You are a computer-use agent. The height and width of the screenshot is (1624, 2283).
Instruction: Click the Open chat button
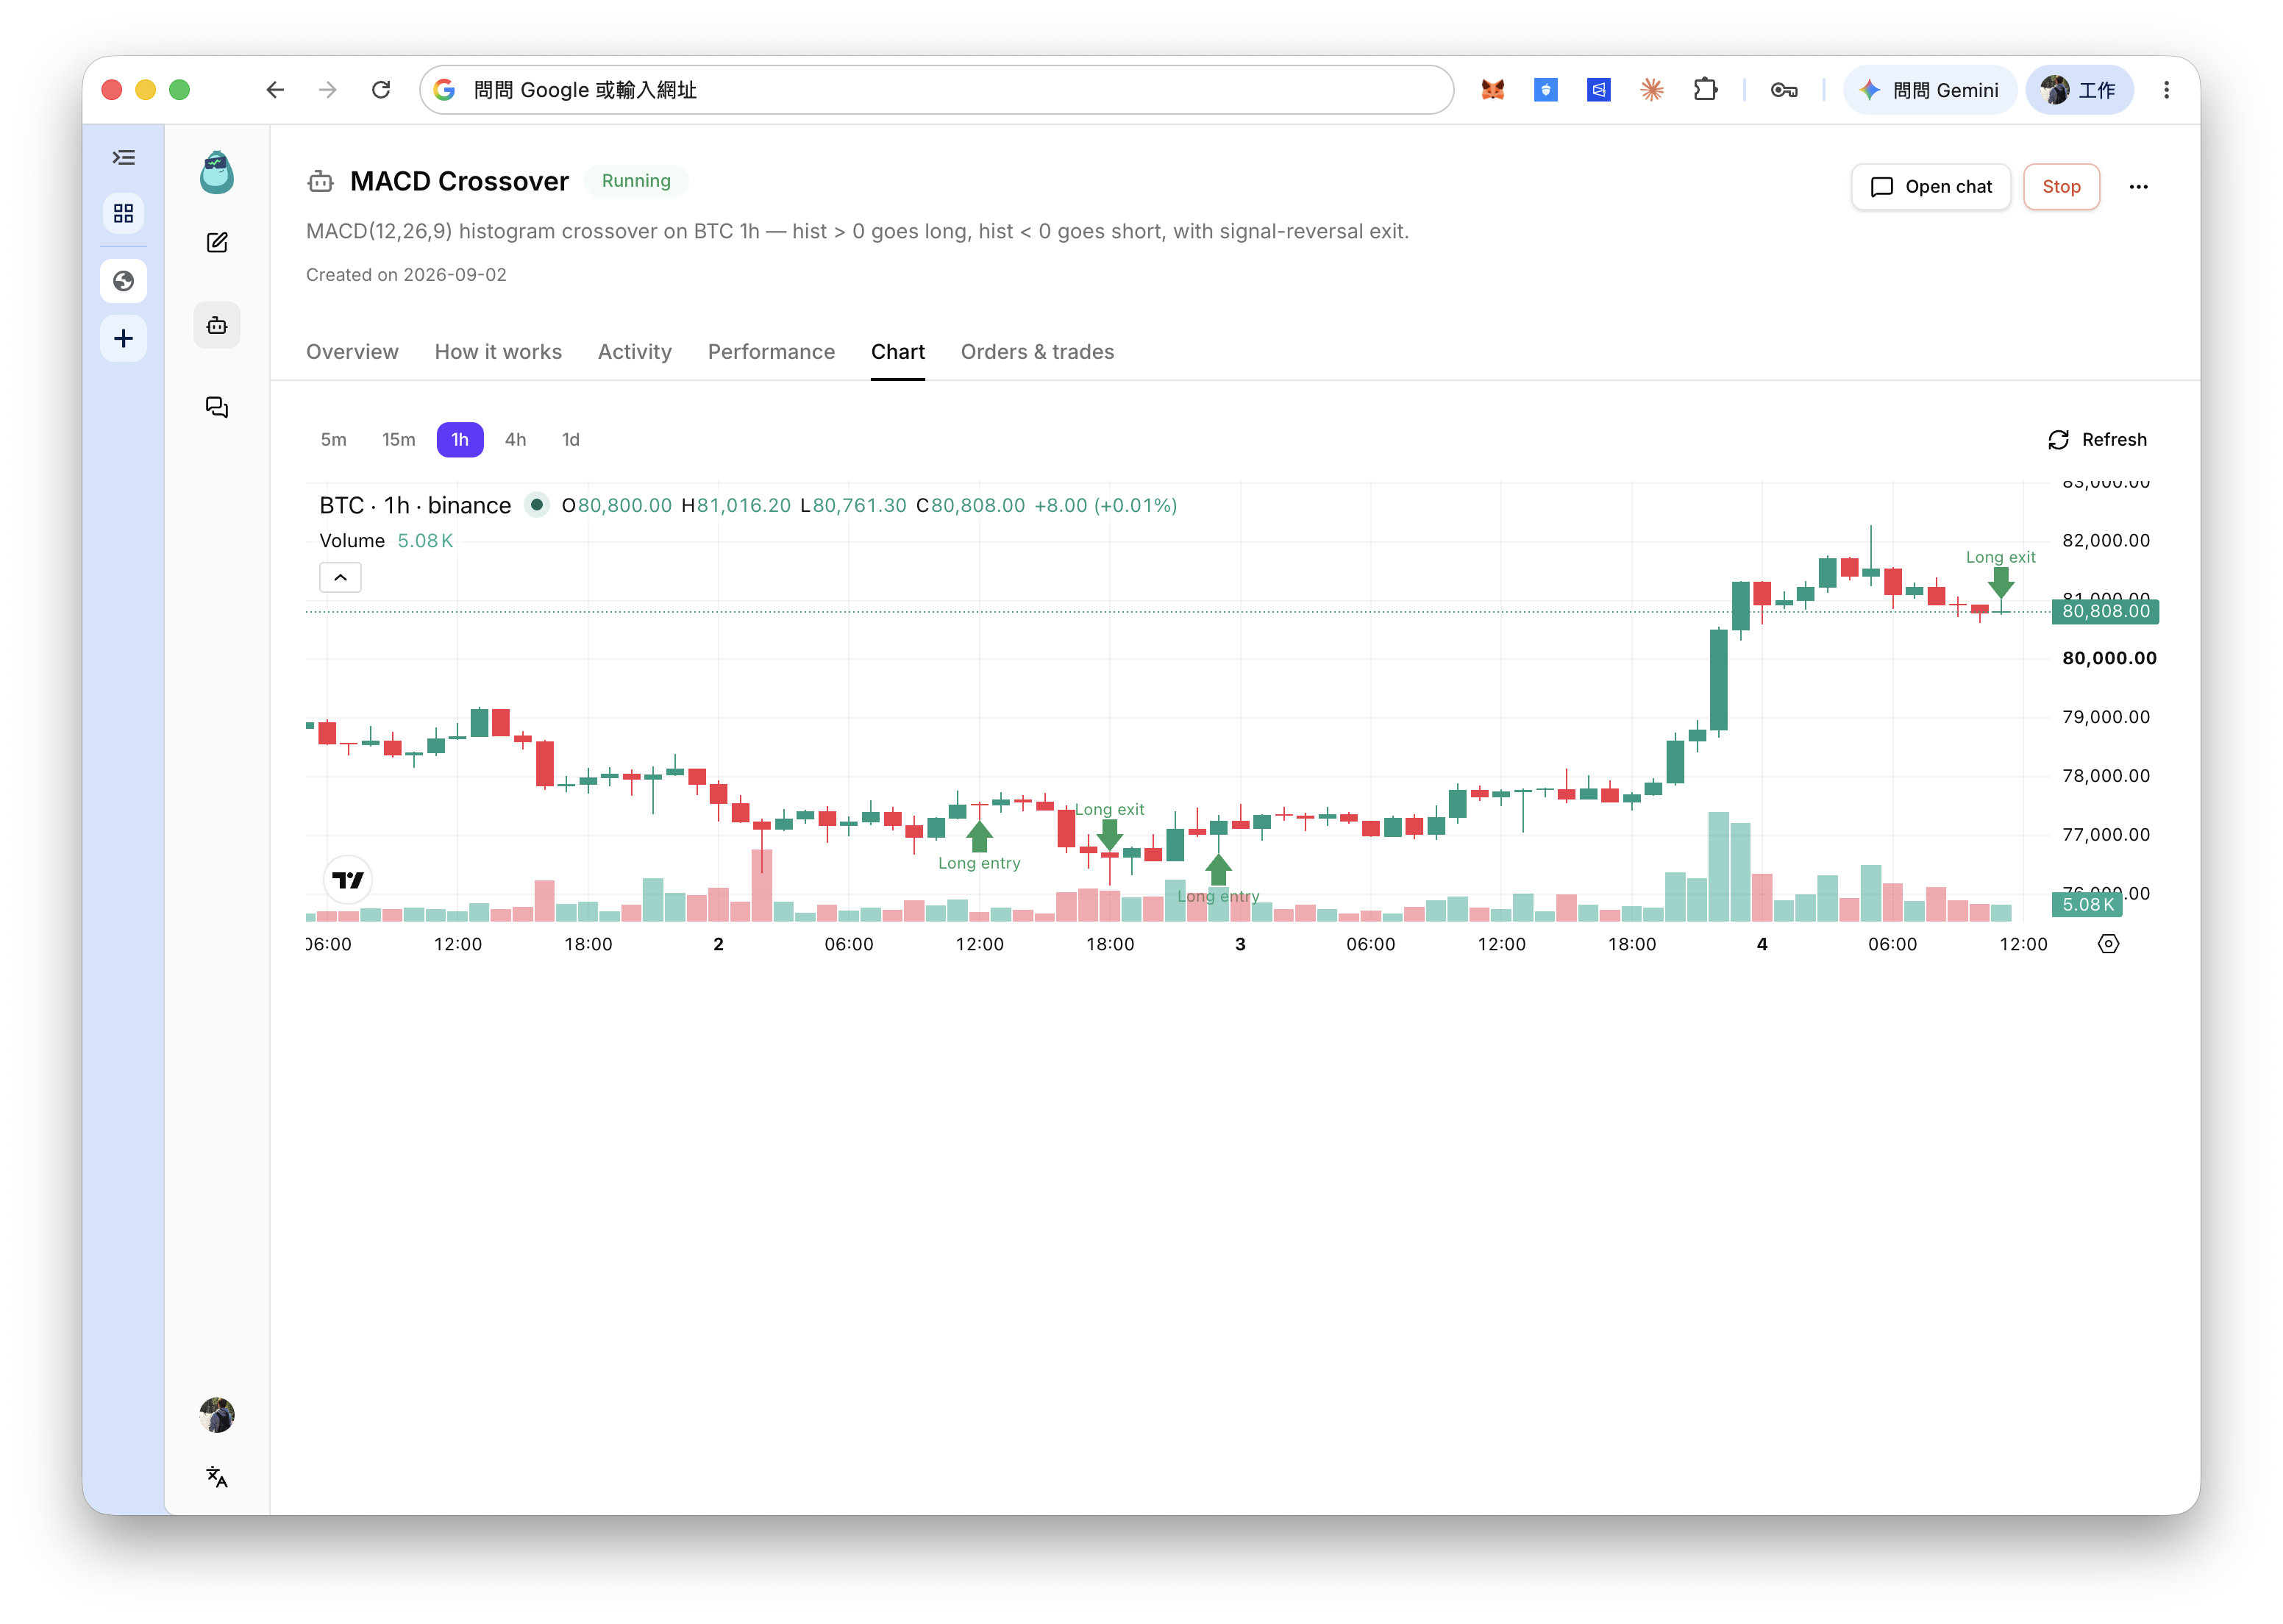coord(1930,187)
